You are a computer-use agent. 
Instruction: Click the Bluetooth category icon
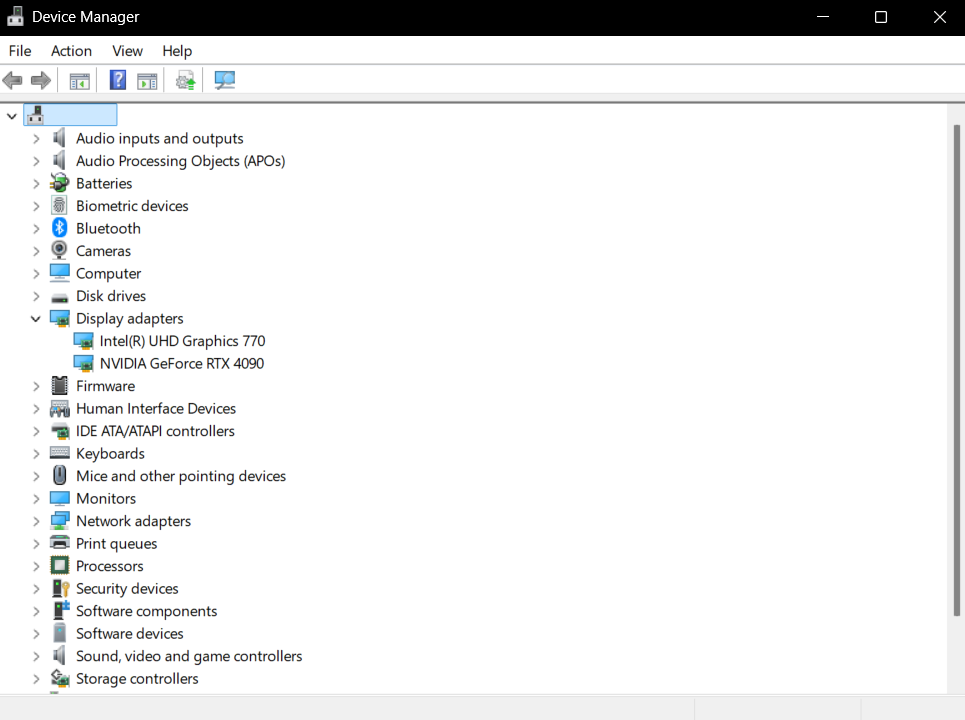click(60, 228)
